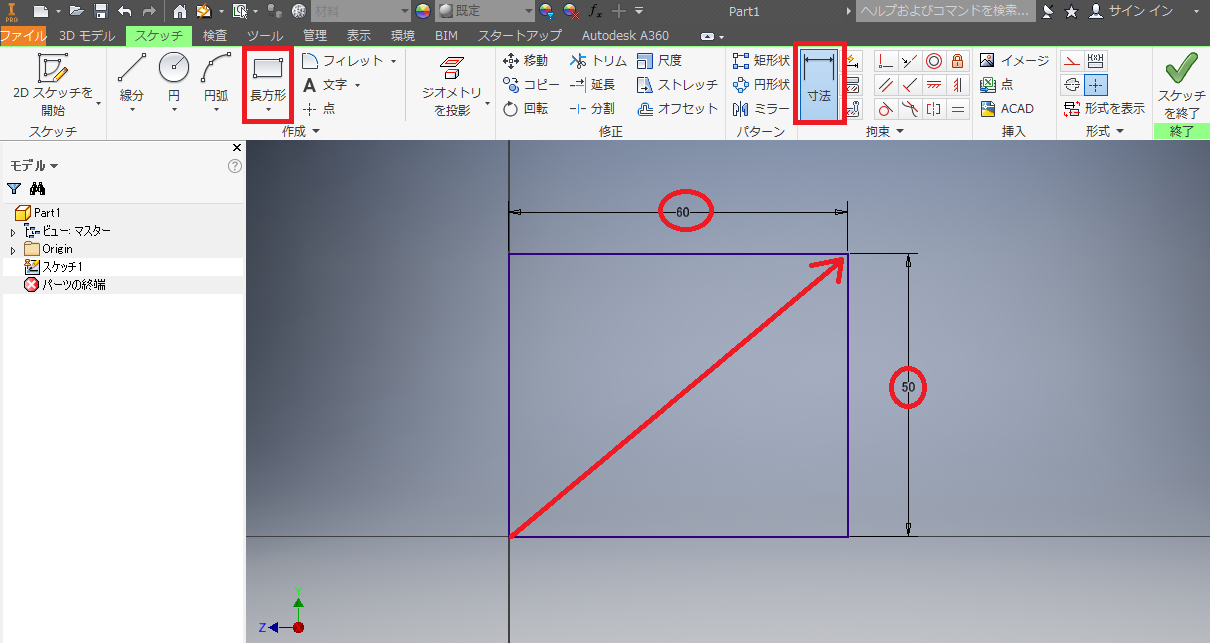1210x643 pixels.
Task: Open the Rectangle (長方形) tool dropdown arrow
Action: pos(268,110)
